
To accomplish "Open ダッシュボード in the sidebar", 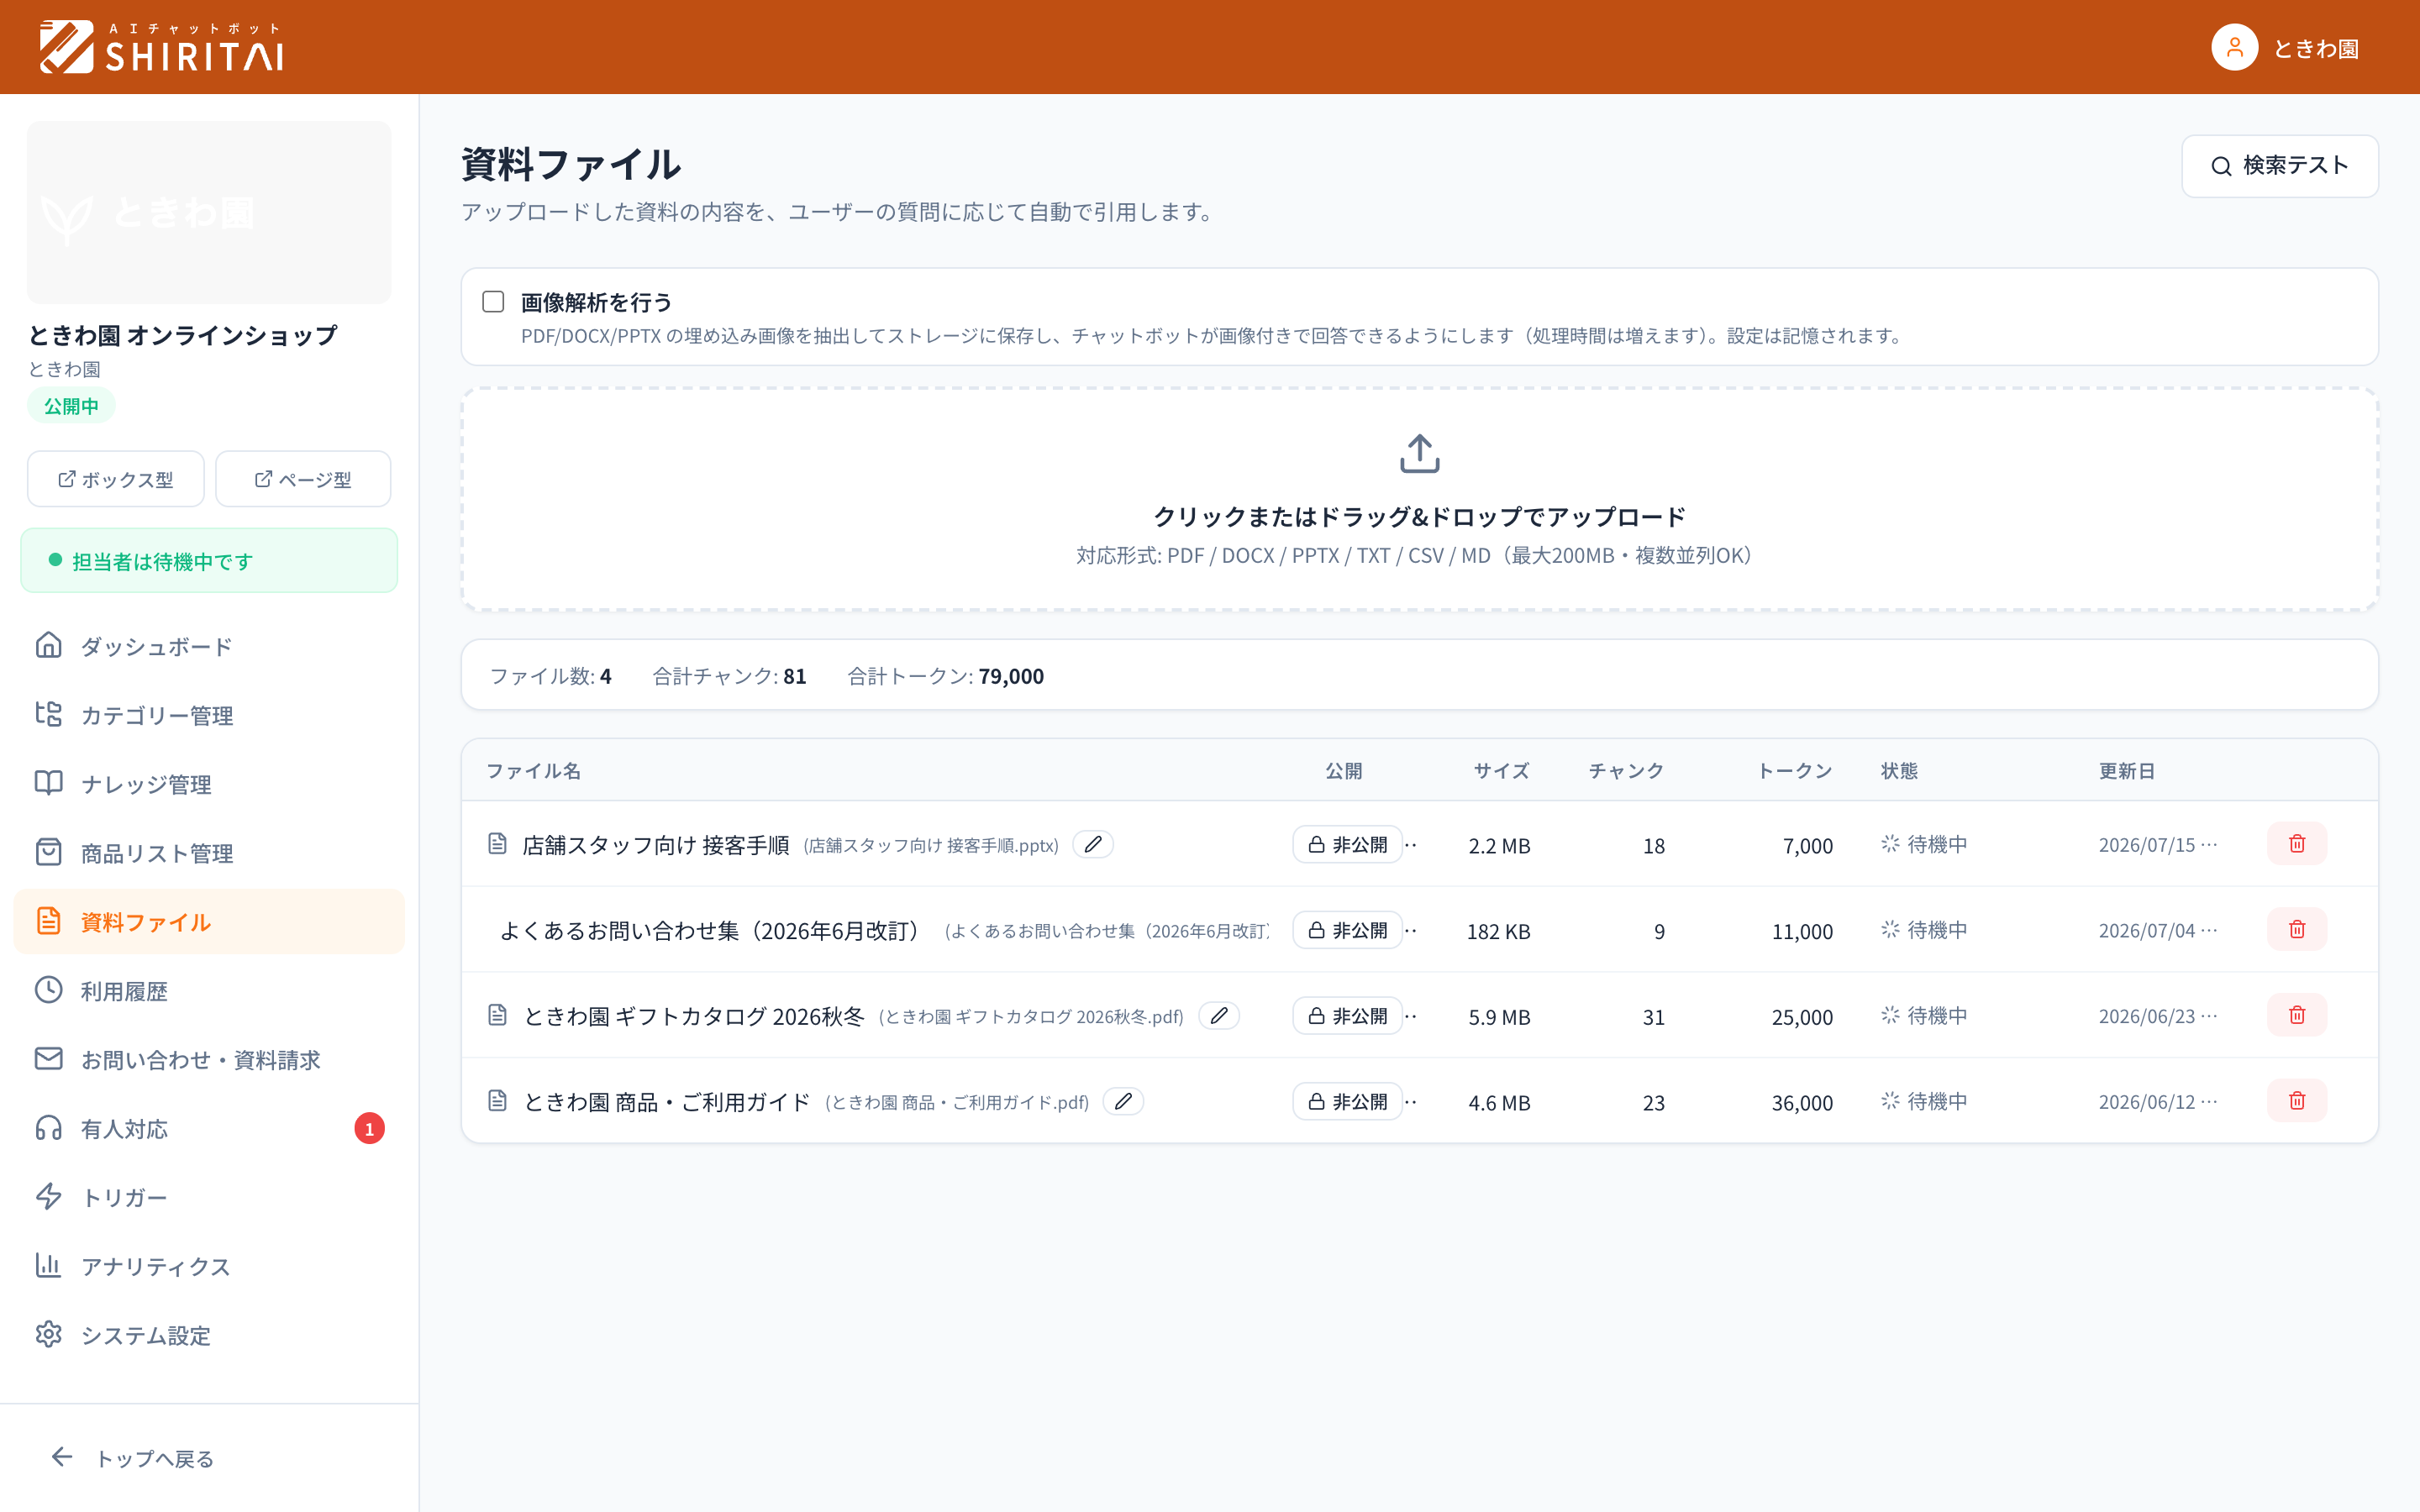I will [209, 646].
